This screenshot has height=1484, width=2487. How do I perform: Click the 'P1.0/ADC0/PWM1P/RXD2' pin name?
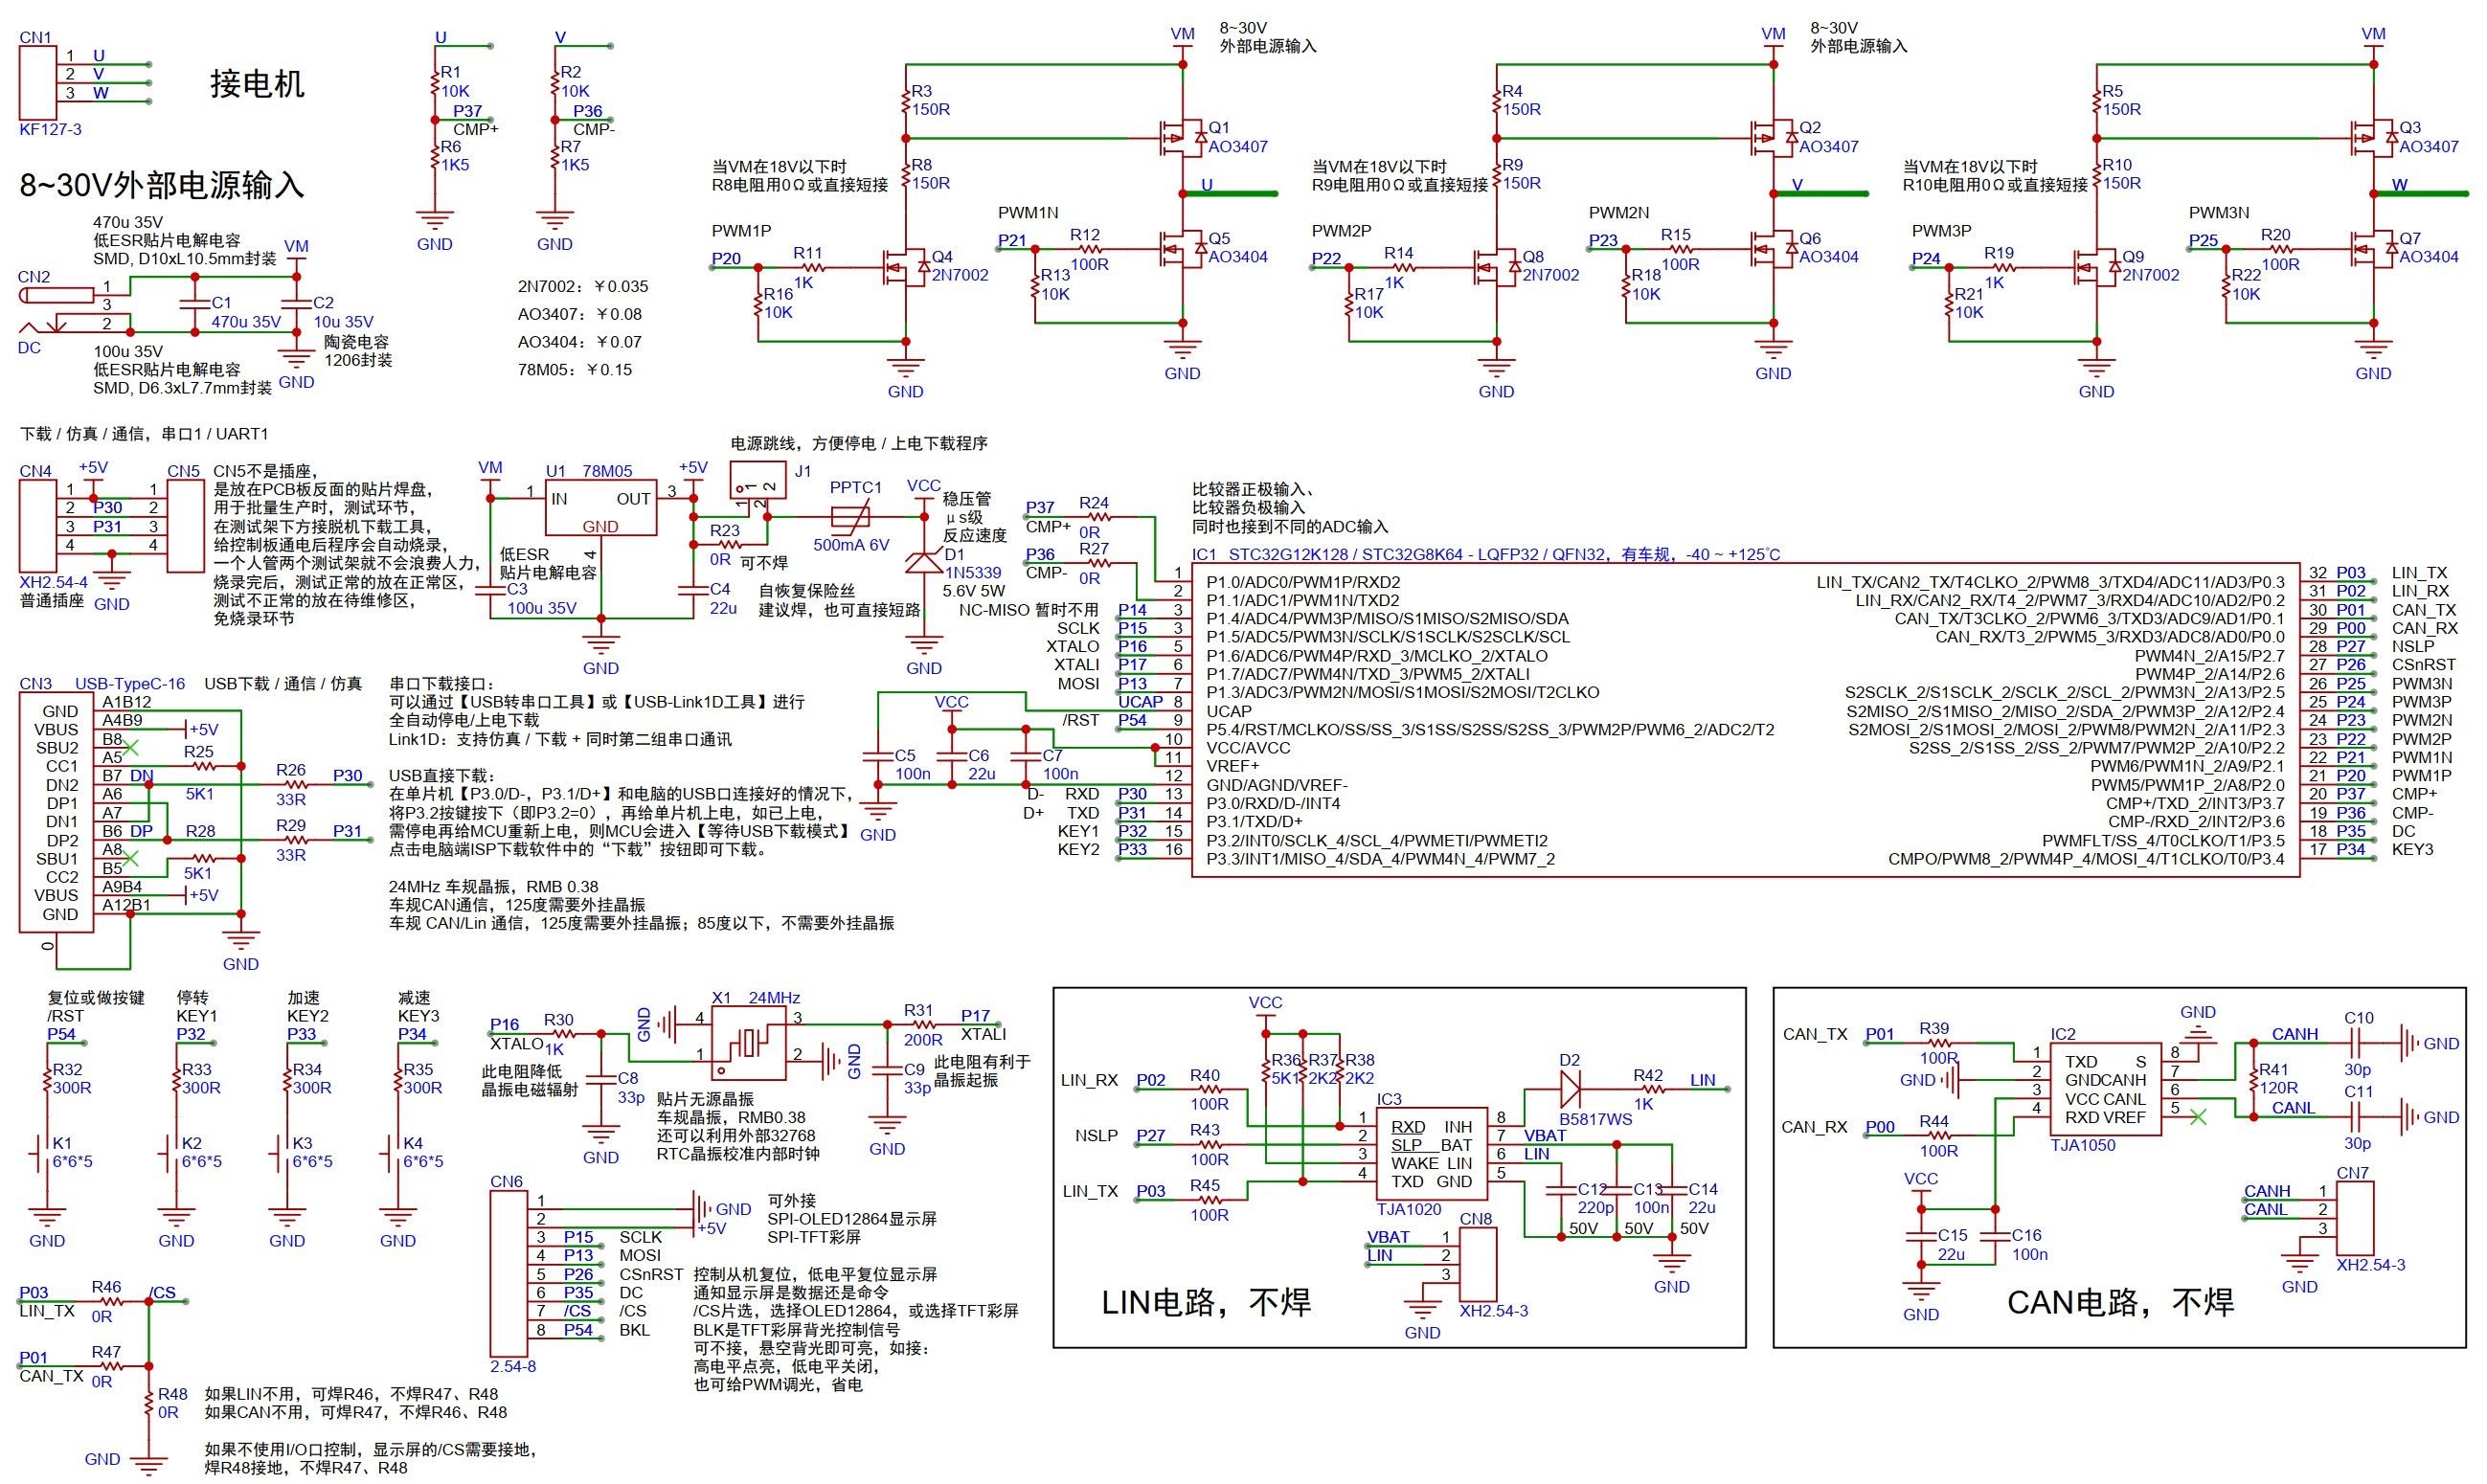[x=1303, y=582]
